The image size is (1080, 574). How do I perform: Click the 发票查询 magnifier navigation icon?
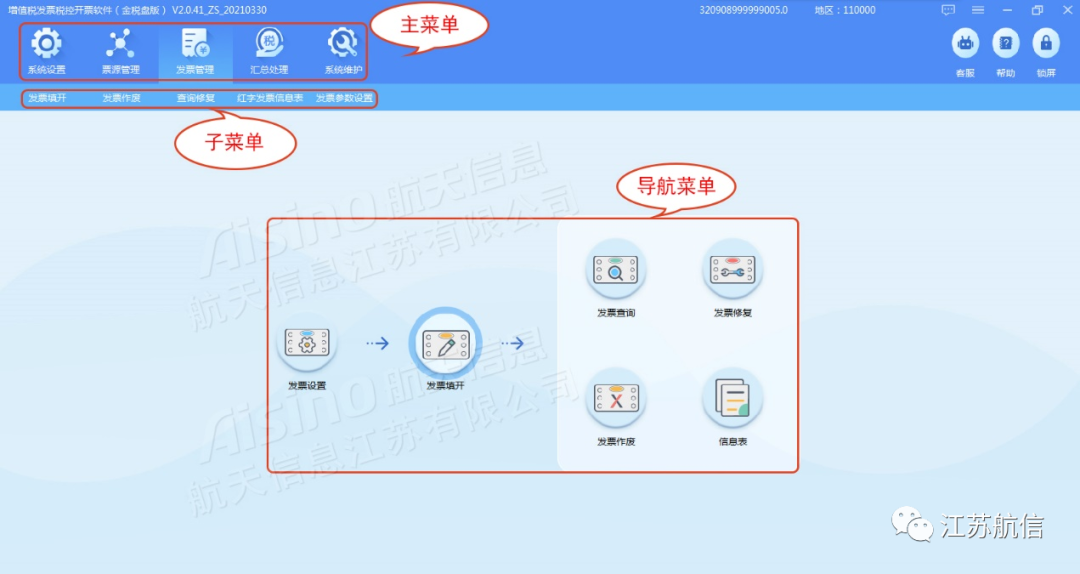point(616,269)
